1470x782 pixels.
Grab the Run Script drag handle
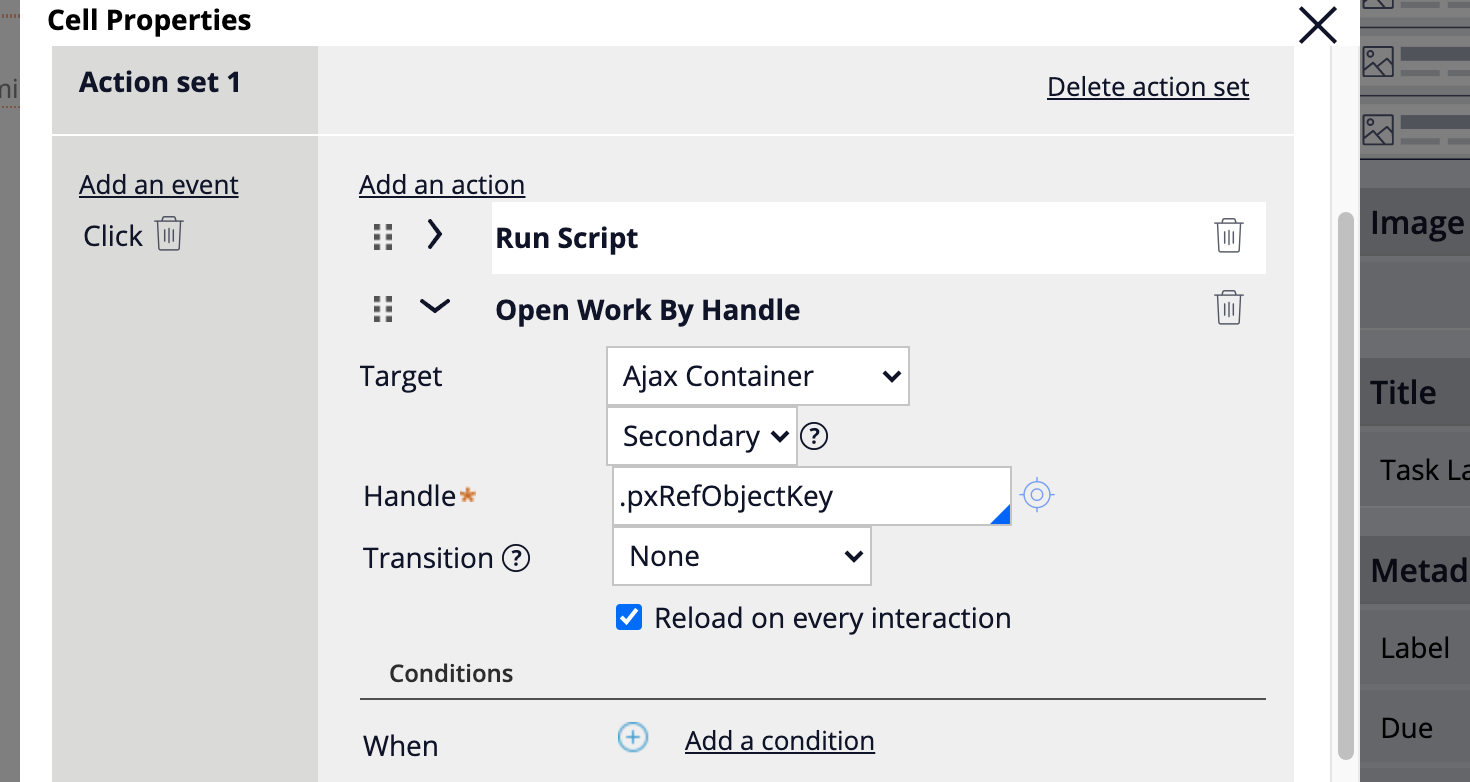pos(383,237)
